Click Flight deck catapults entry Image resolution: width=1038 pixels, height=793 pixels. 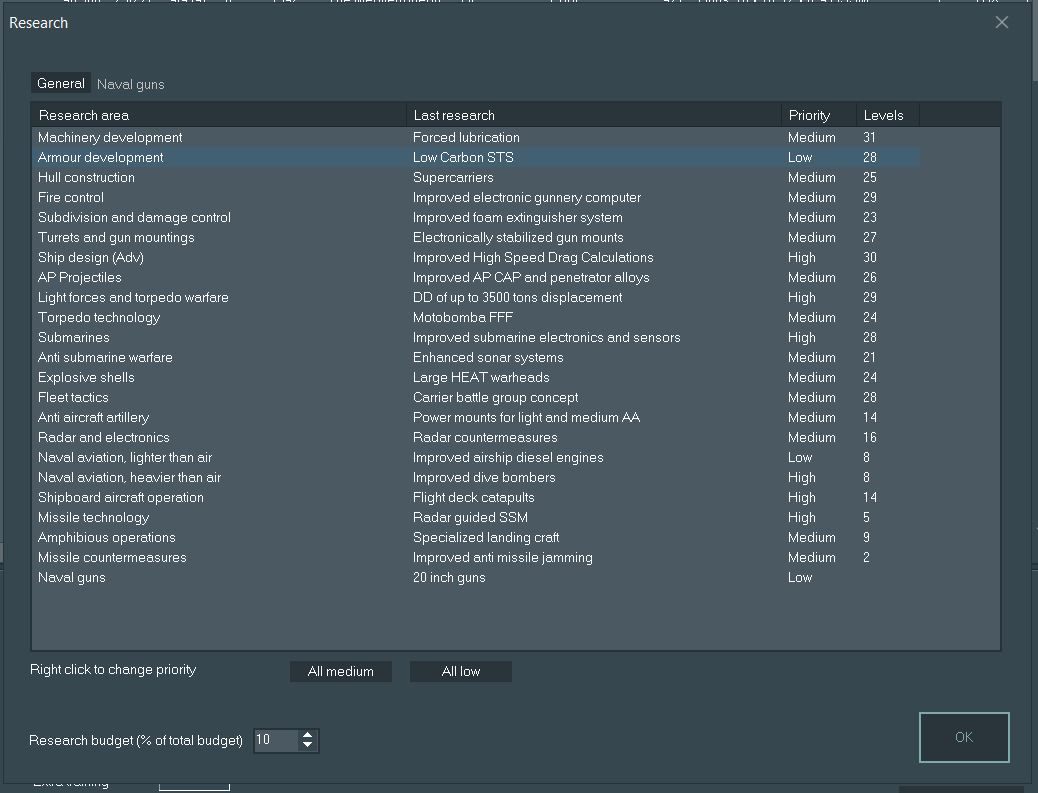coord(473,497)
